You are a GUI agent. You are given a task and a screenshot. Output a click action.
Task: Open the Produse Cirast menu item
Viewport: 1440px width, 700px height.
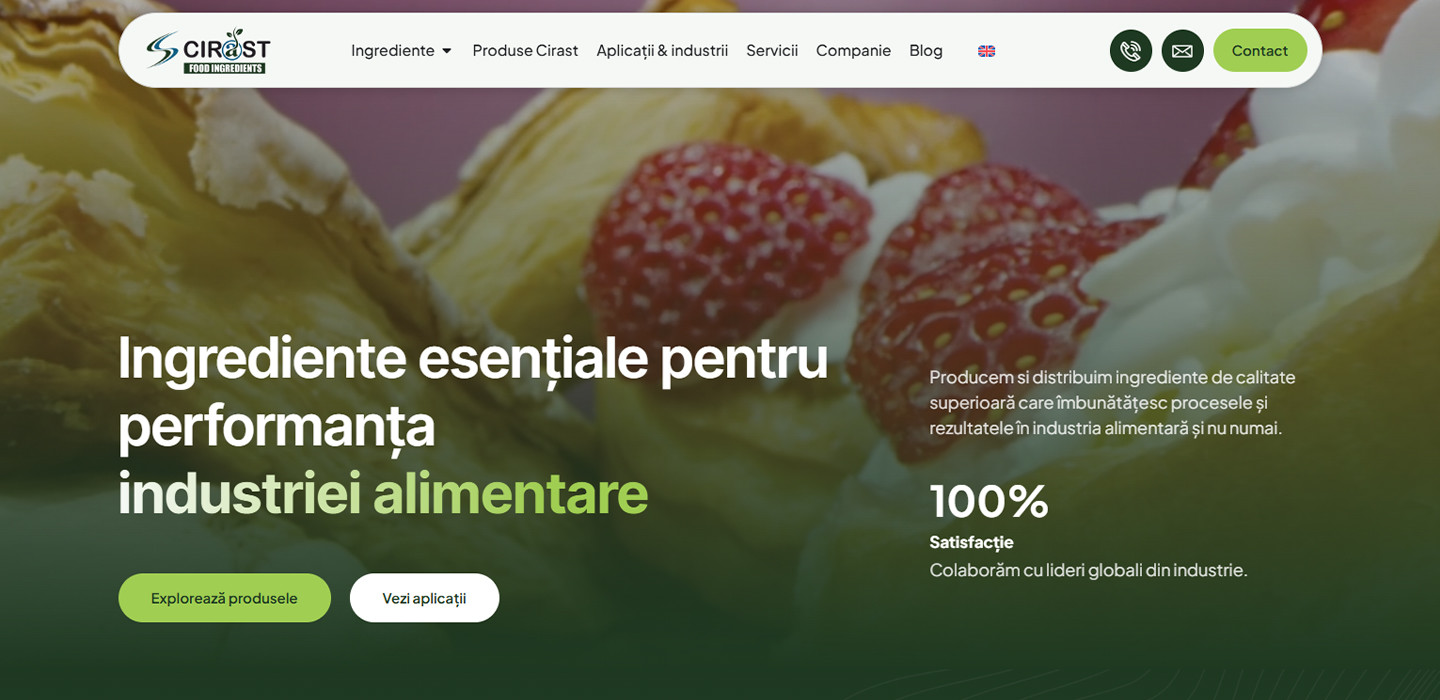[525, 50]
